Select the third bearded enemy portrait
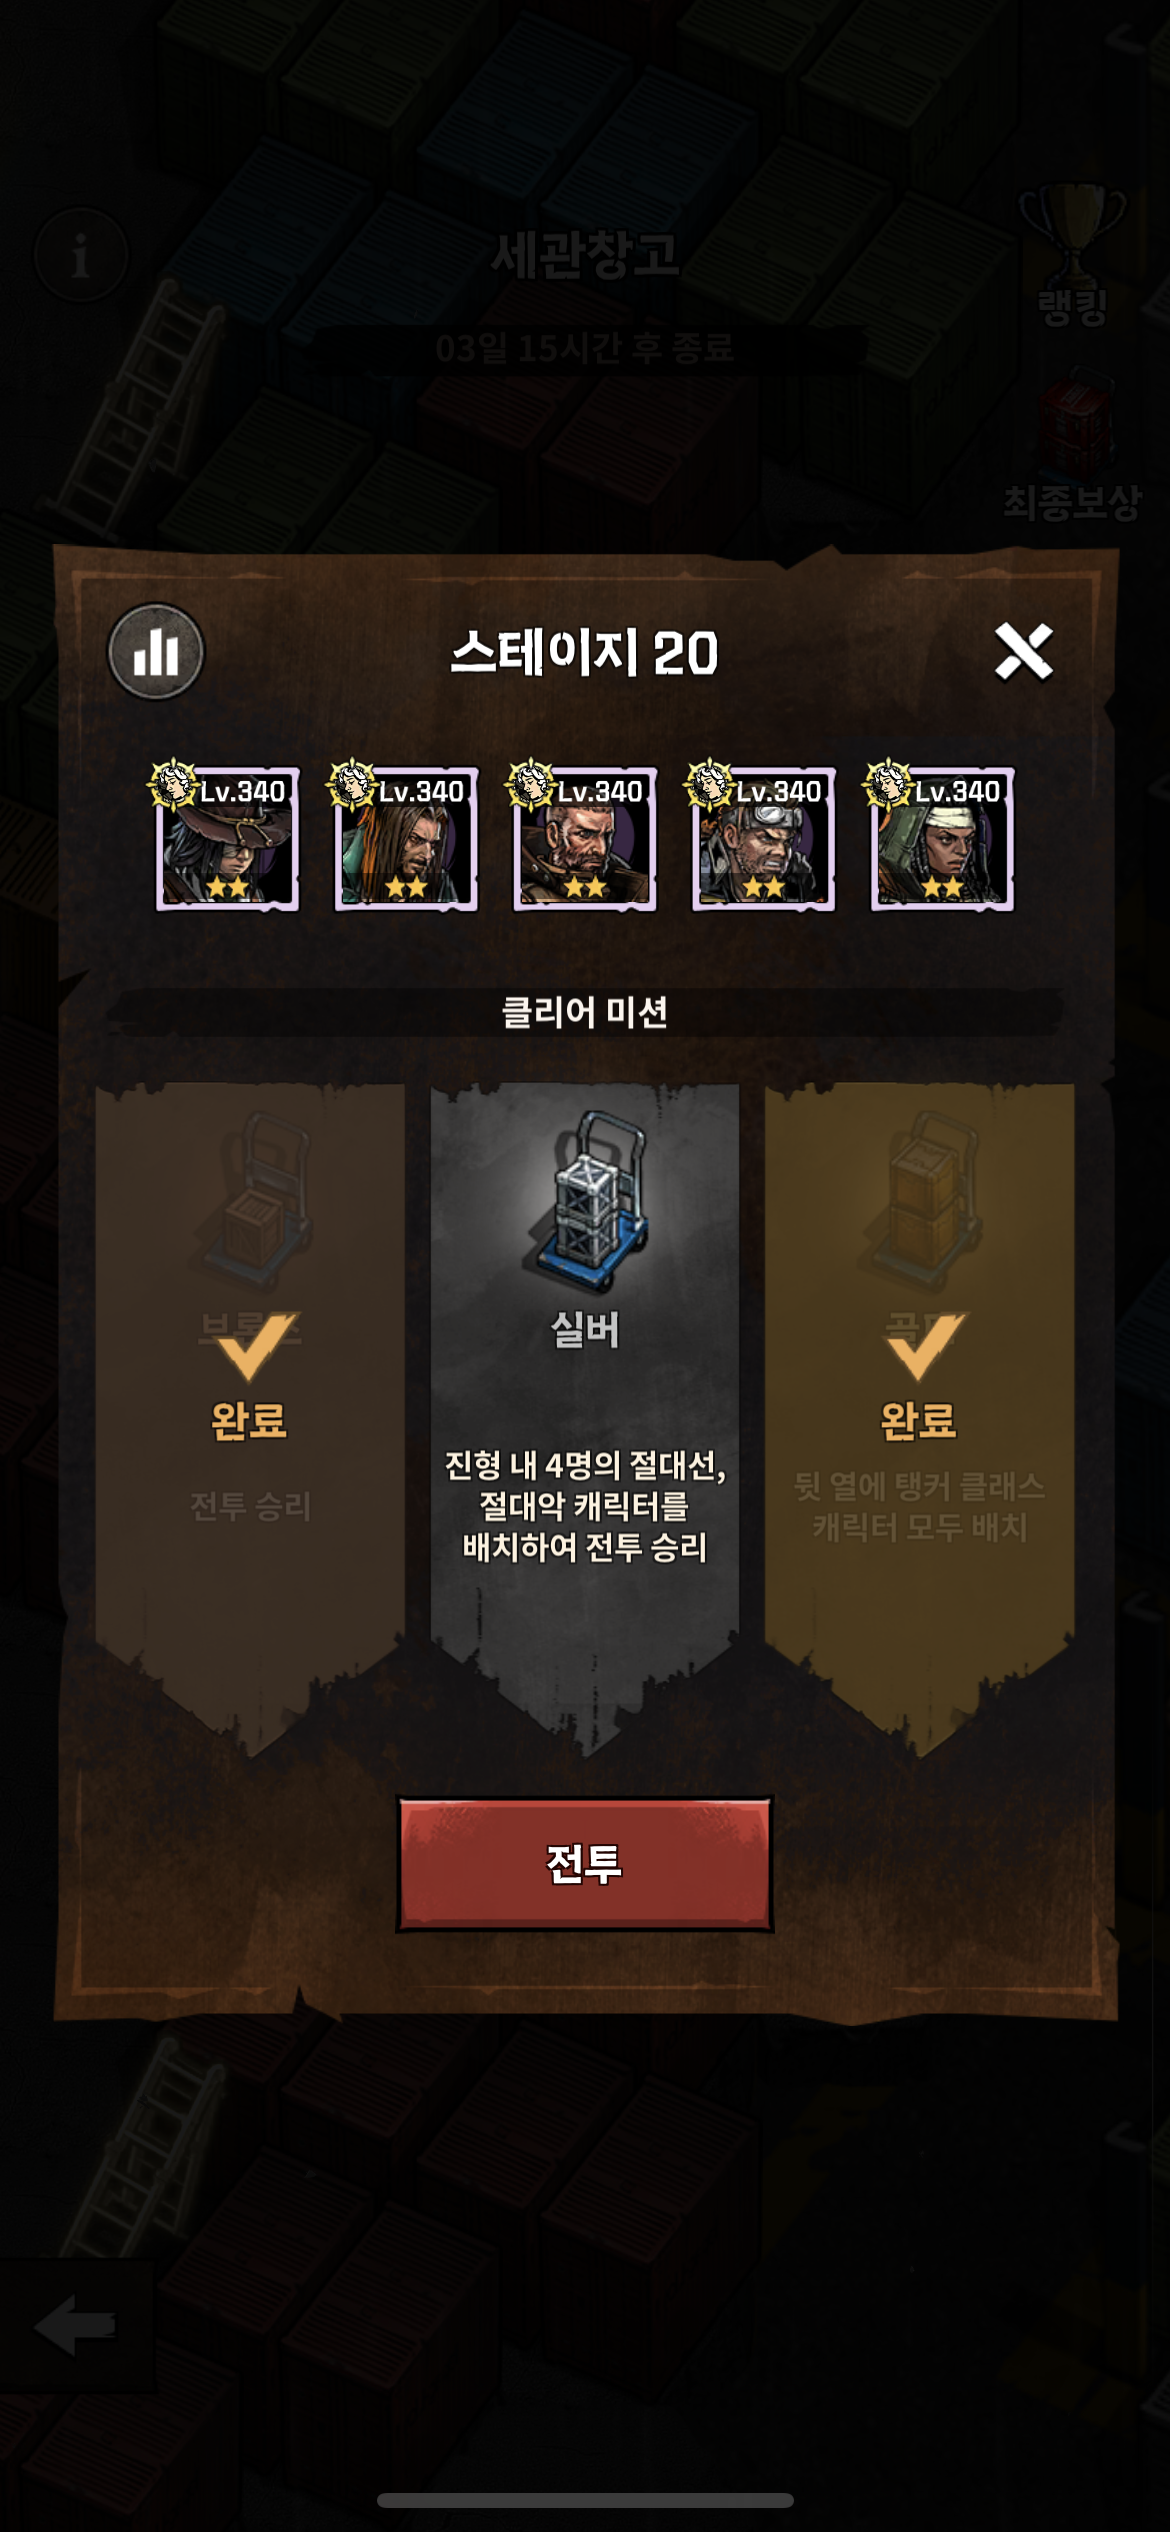 [585, 838]
